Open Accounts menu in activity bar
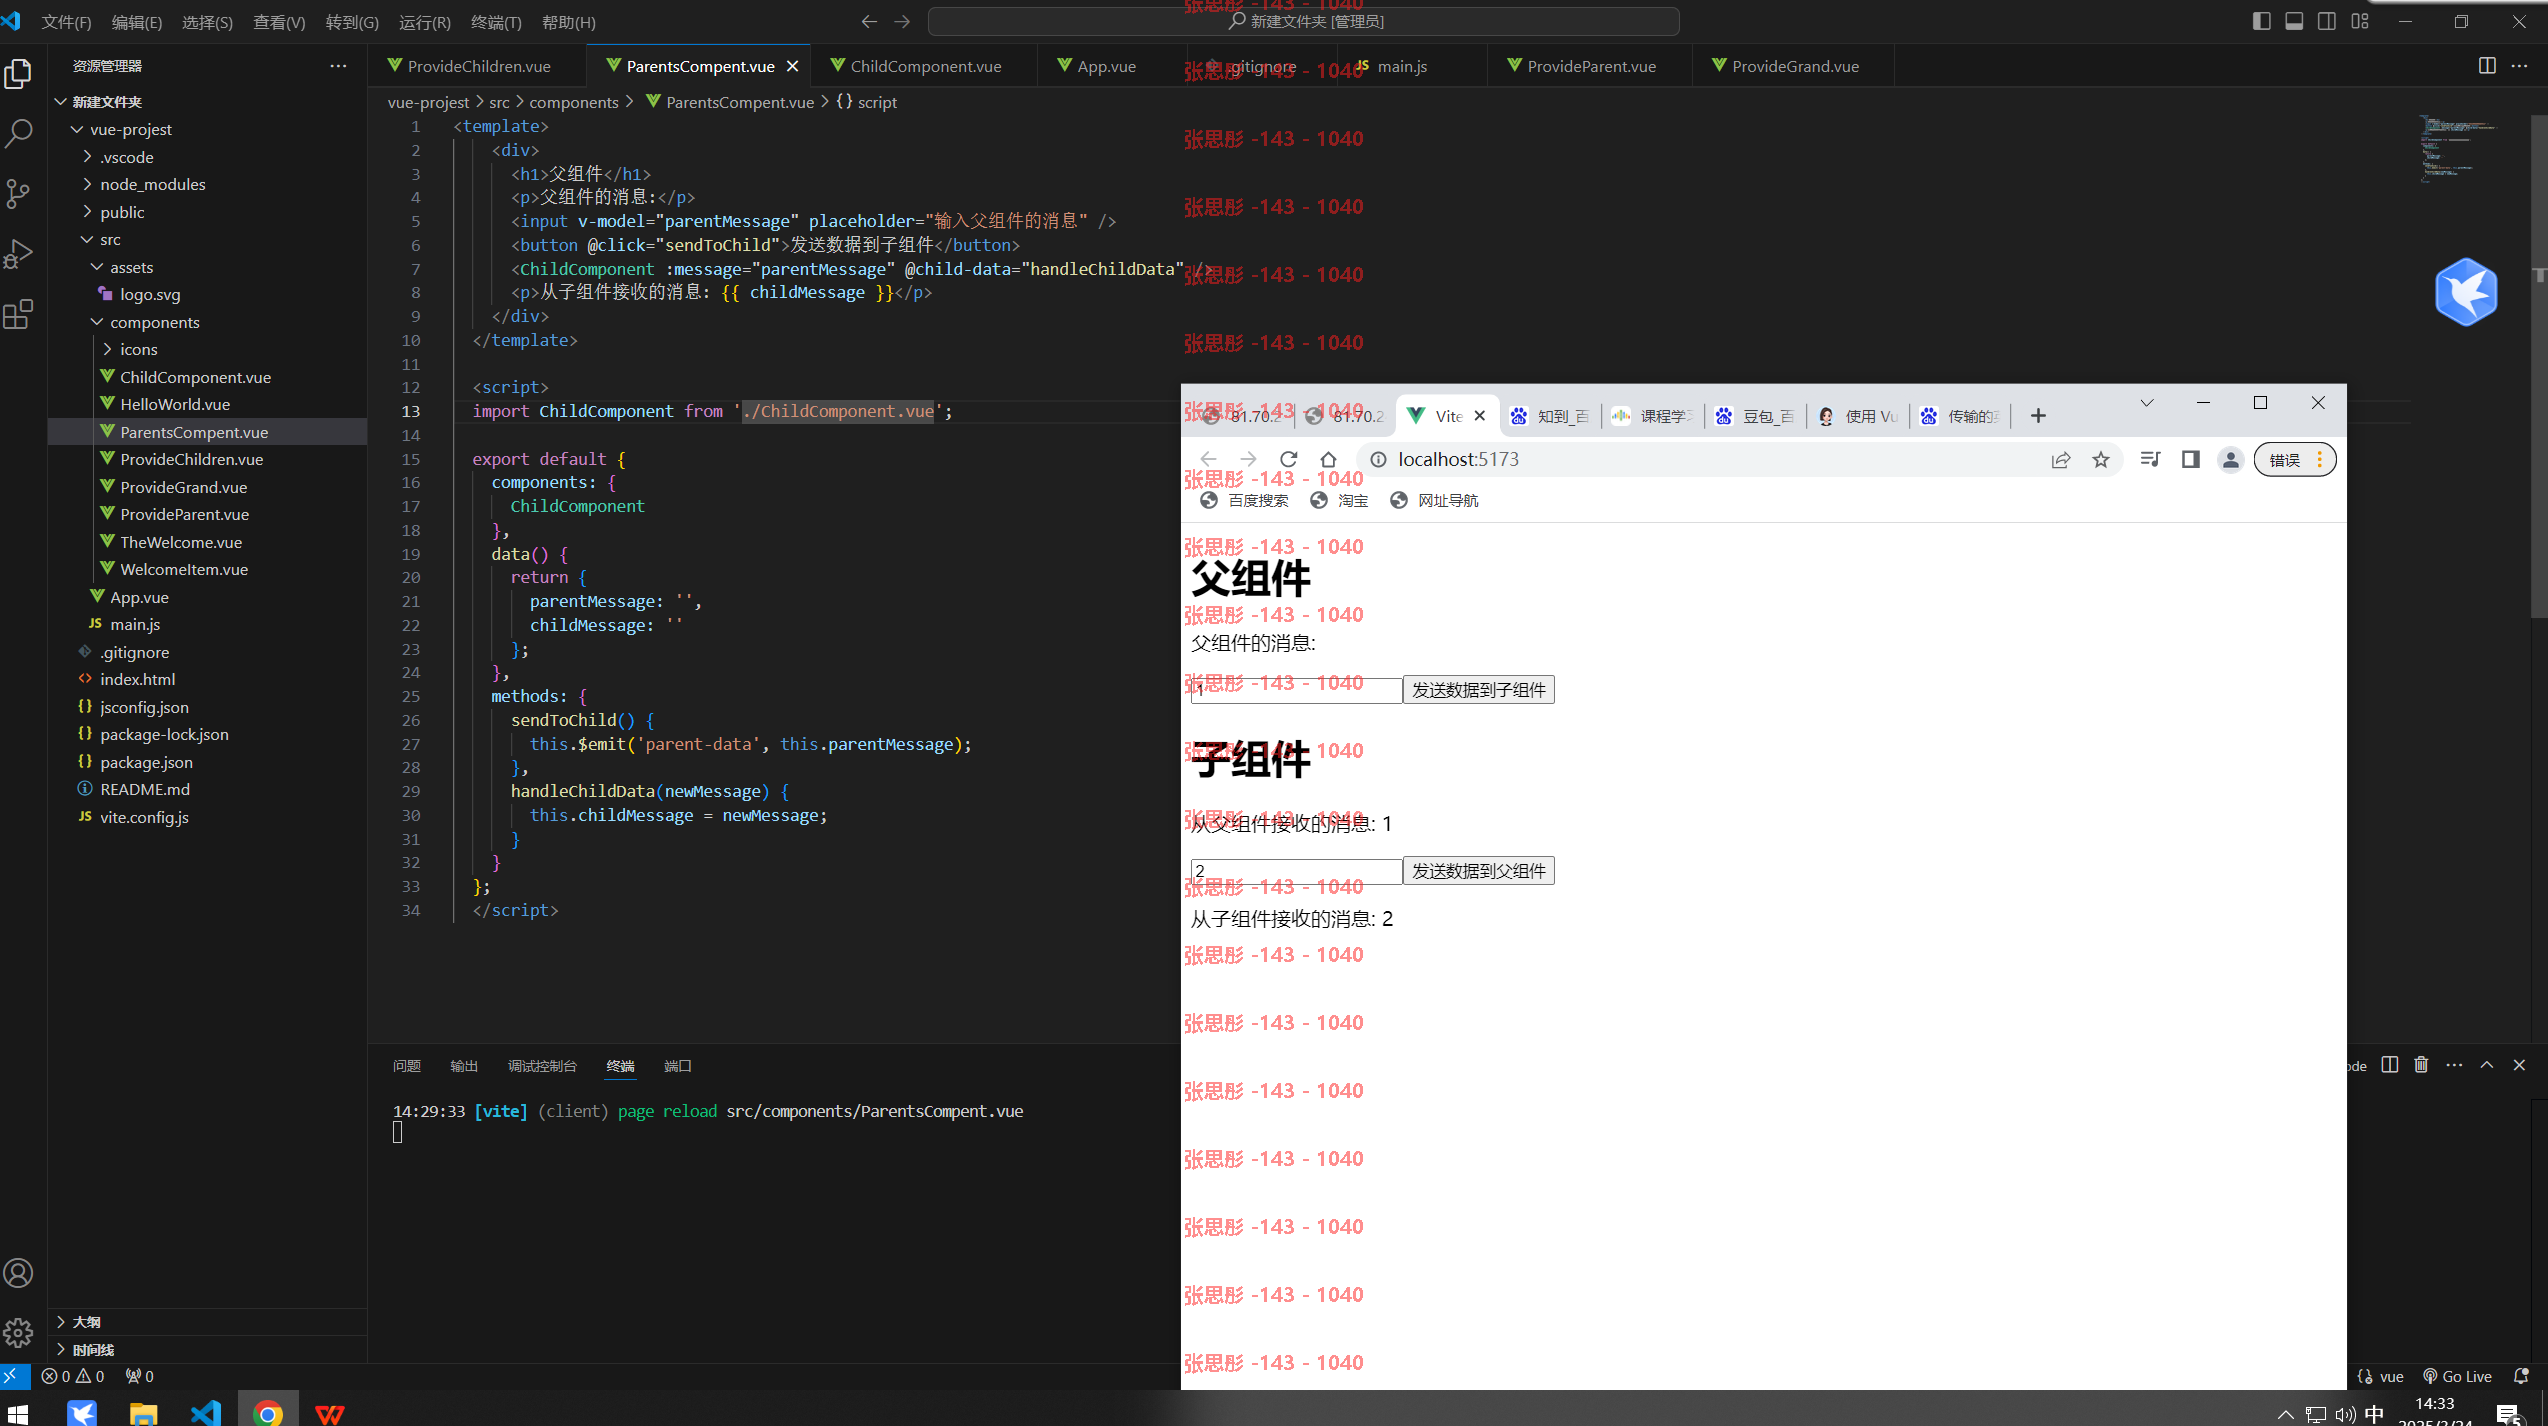Viewport: 2548px width, 1426px height. click(x=19, y=1273)
